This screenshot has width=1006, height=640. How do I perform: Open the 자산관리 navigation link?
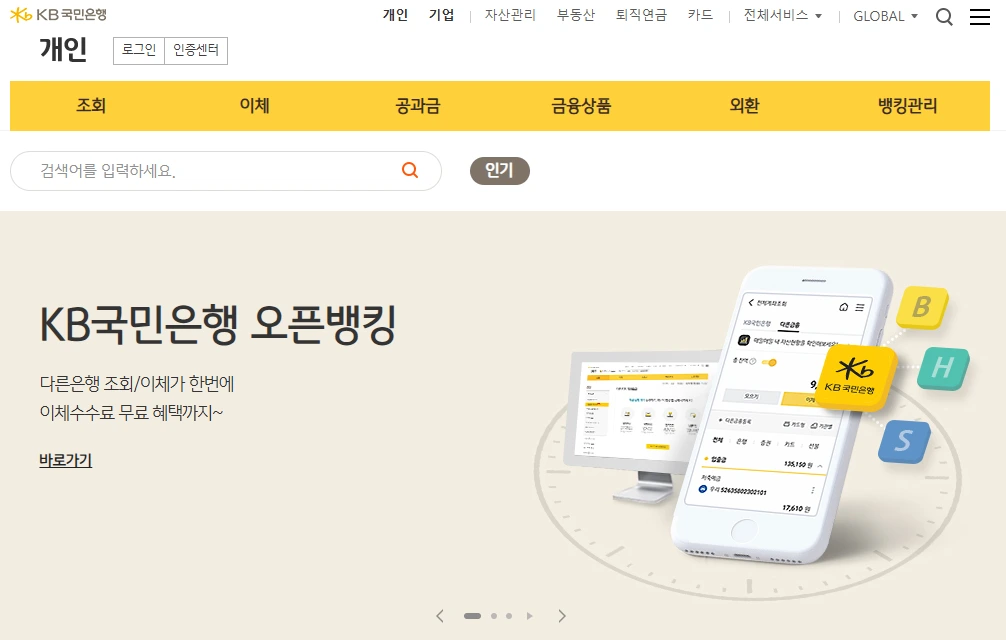point(510,15)
